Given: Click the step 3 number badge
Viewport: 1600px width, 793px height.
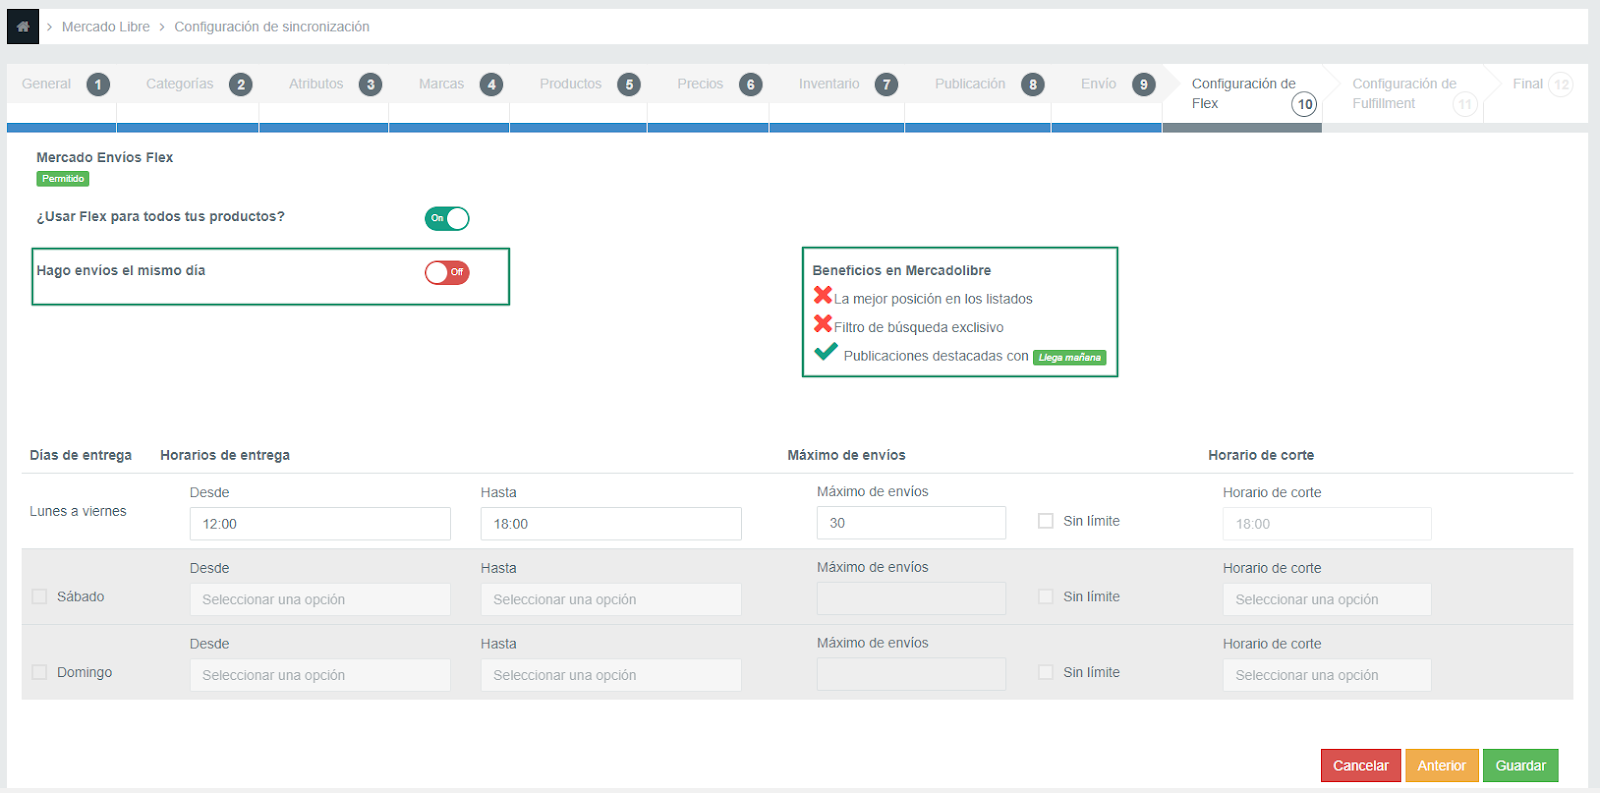Looking at the screenshot, I should [371, 85].
